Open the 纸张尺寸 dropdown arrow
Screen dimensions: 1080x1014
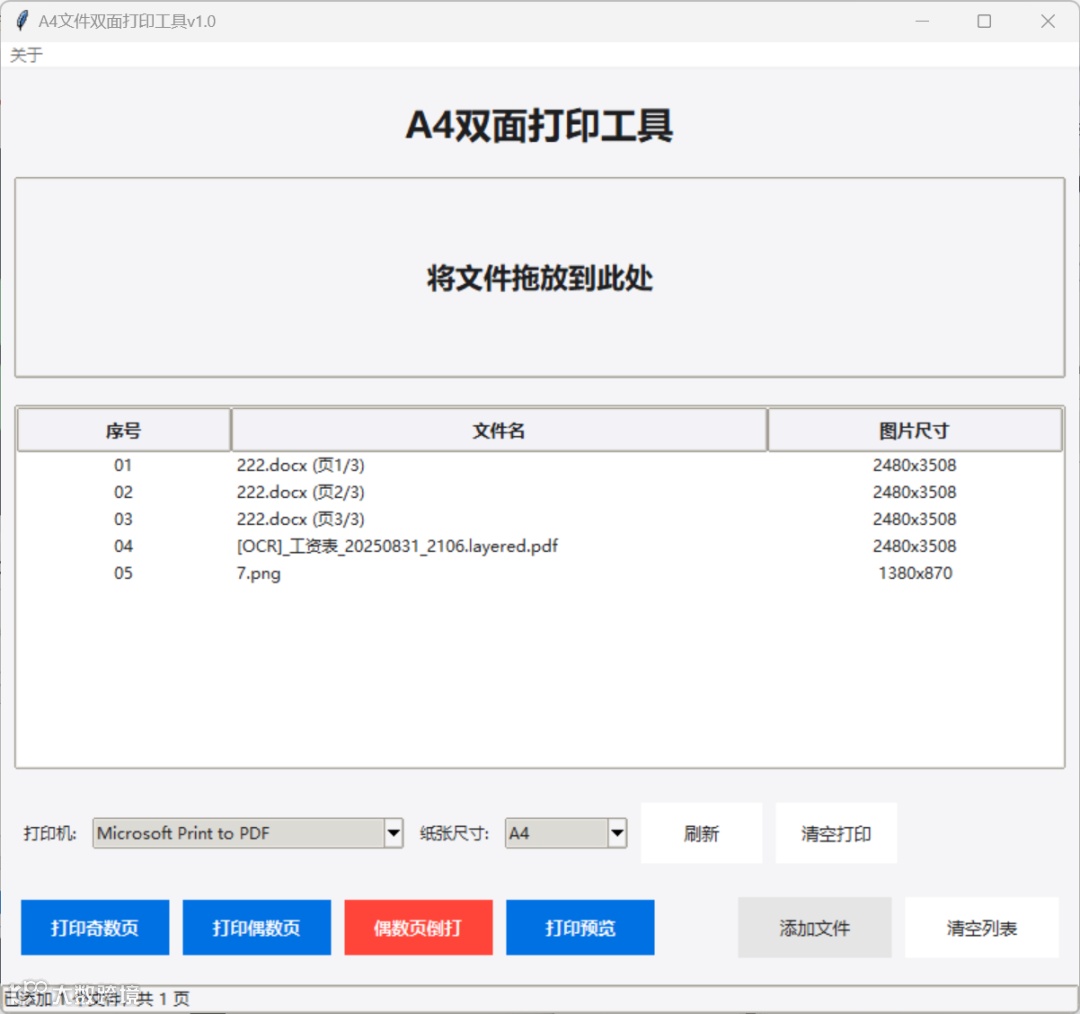[617, 833]
